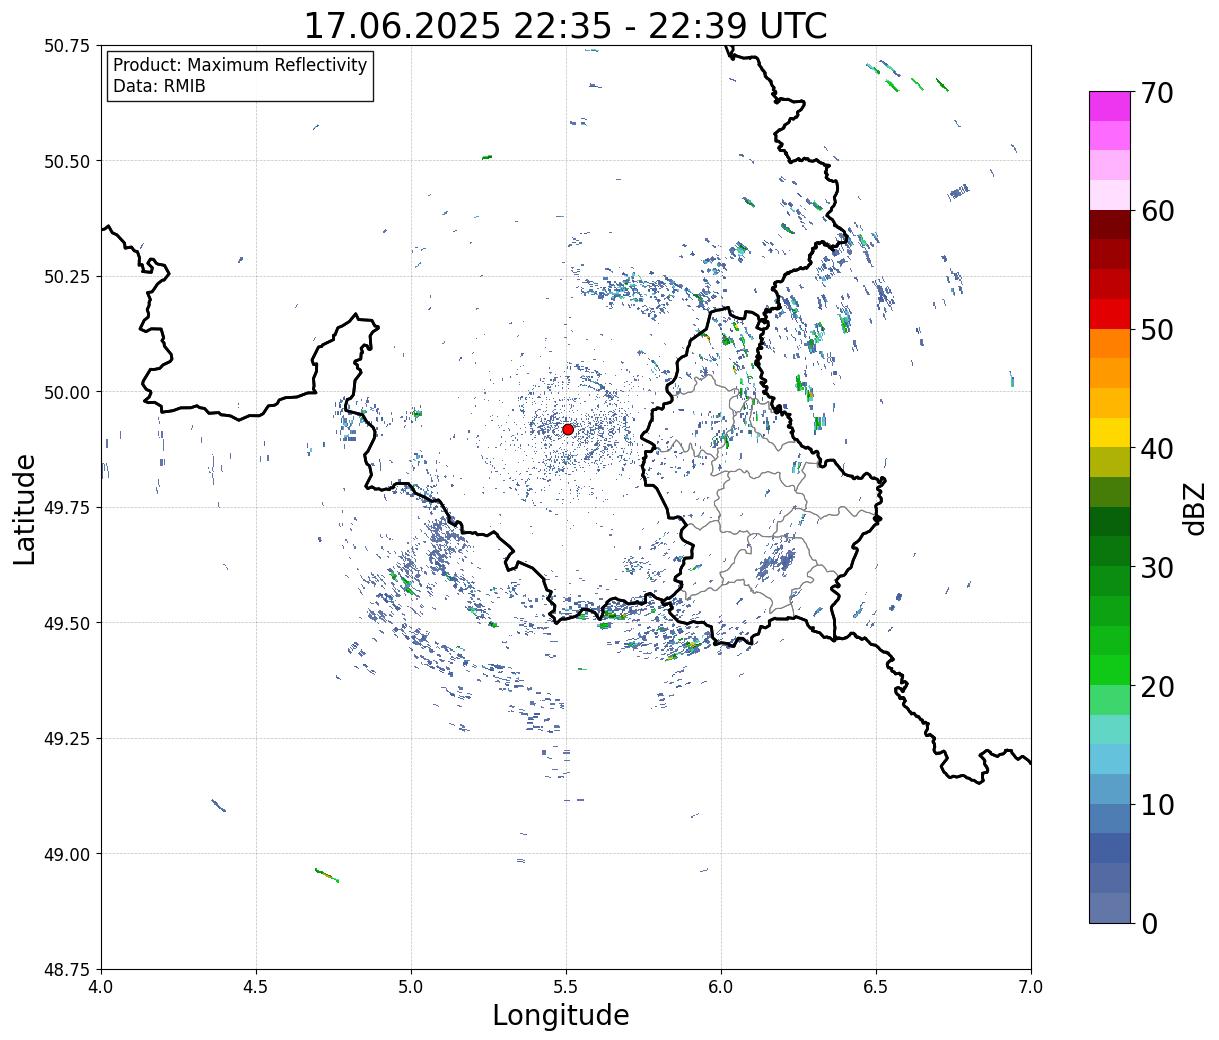Click the 'Product: Maximum Reflectivity' label
Image resolution: width=1219 pixels, height=1040 pixels.
(240, 65)
